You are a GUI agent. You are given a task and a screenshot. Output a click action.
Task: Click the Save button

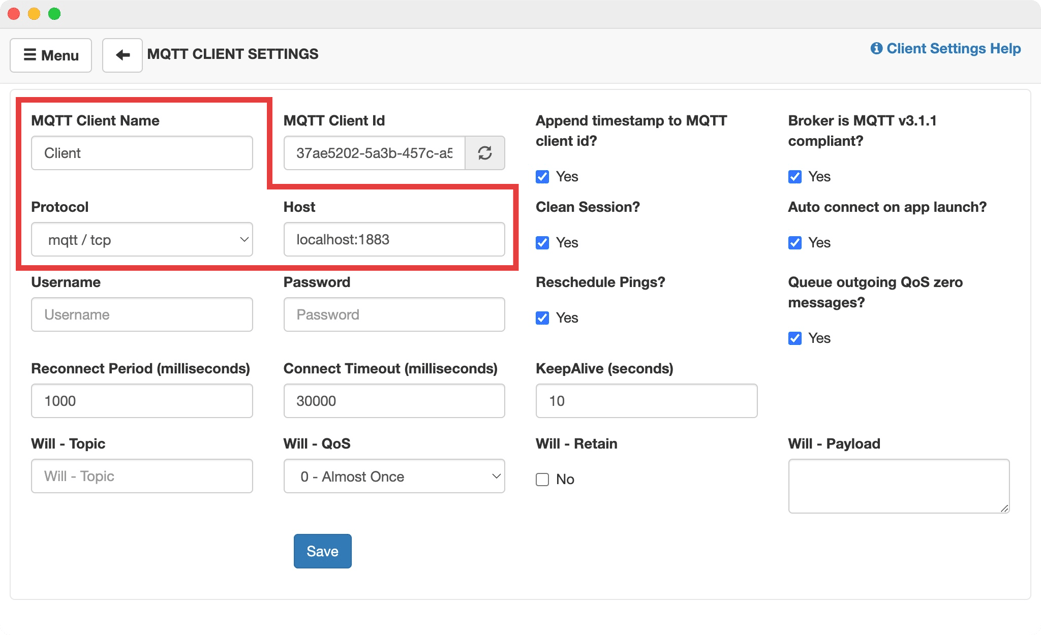(322, 550)
